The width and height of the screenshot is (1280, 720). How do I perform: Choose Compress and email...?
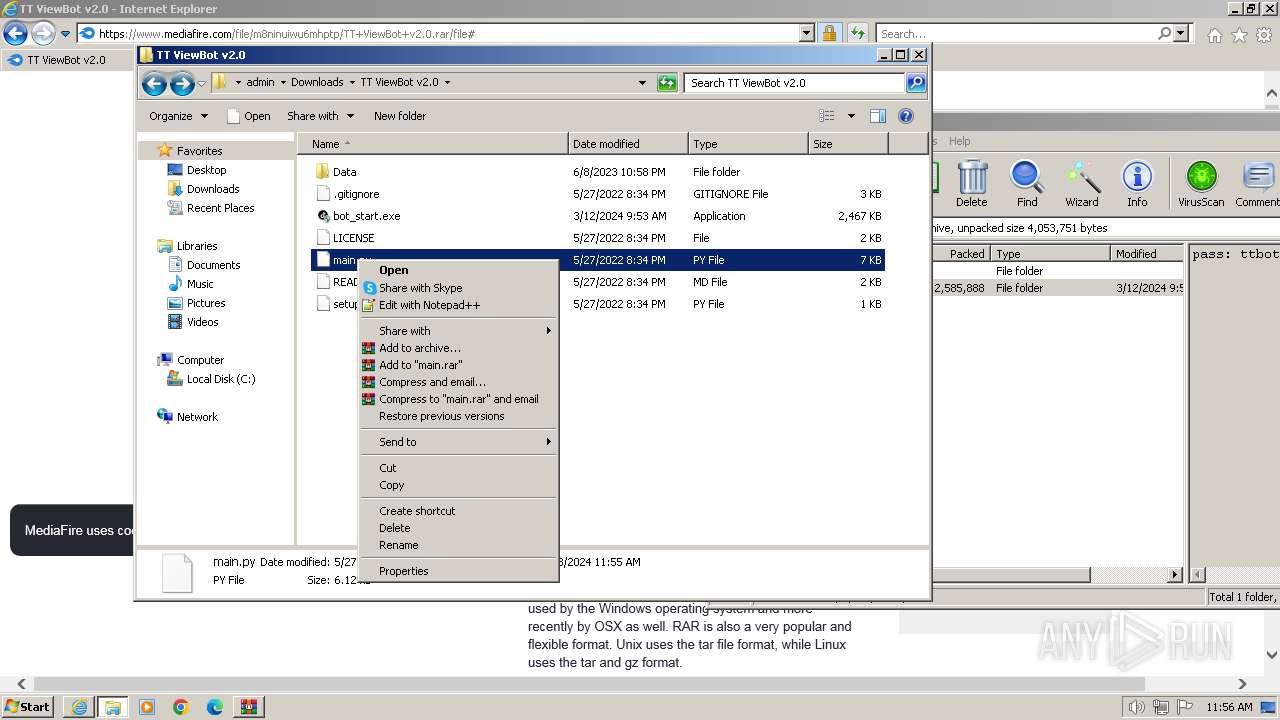(432, 382)
